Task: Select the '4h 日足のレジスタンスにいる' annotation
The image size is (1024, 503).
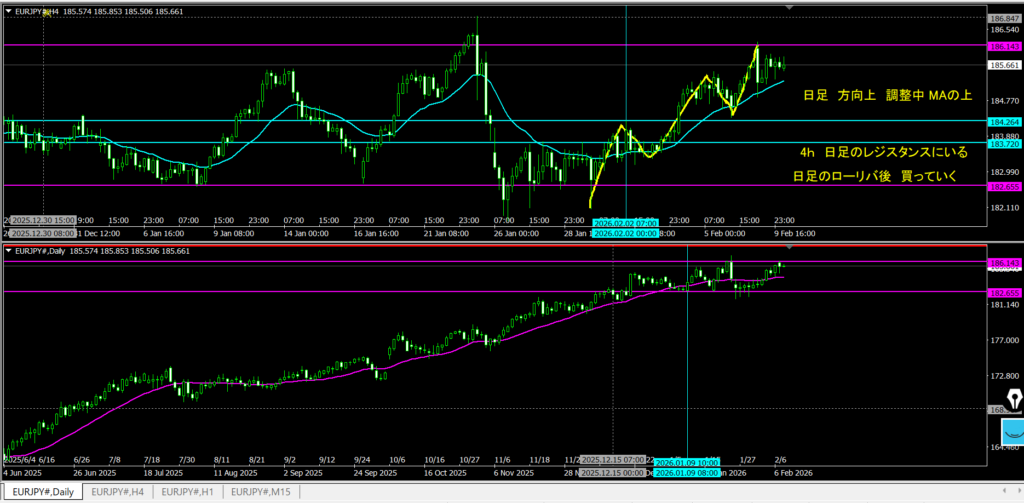Action: [883, 153]
